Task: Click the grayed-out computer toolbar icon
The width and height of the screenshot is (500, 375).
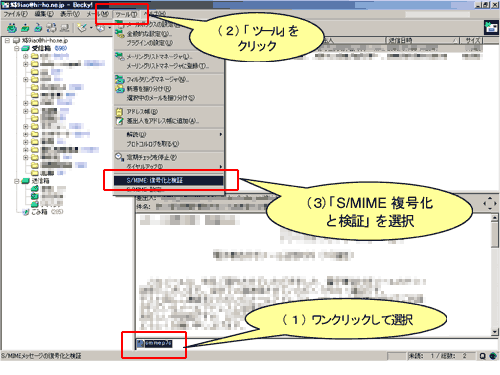Action: tap(65, 28)
